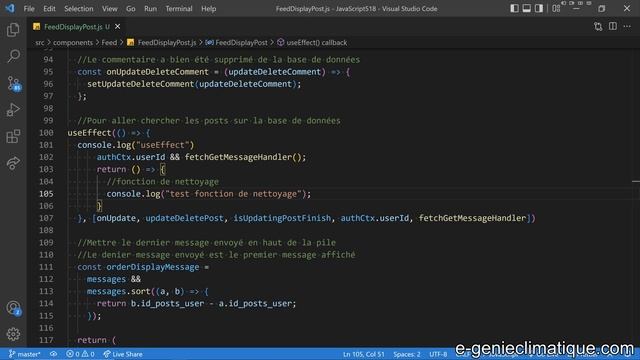
Task: Open the Search view in activity bar
Action: pos(13,56)
